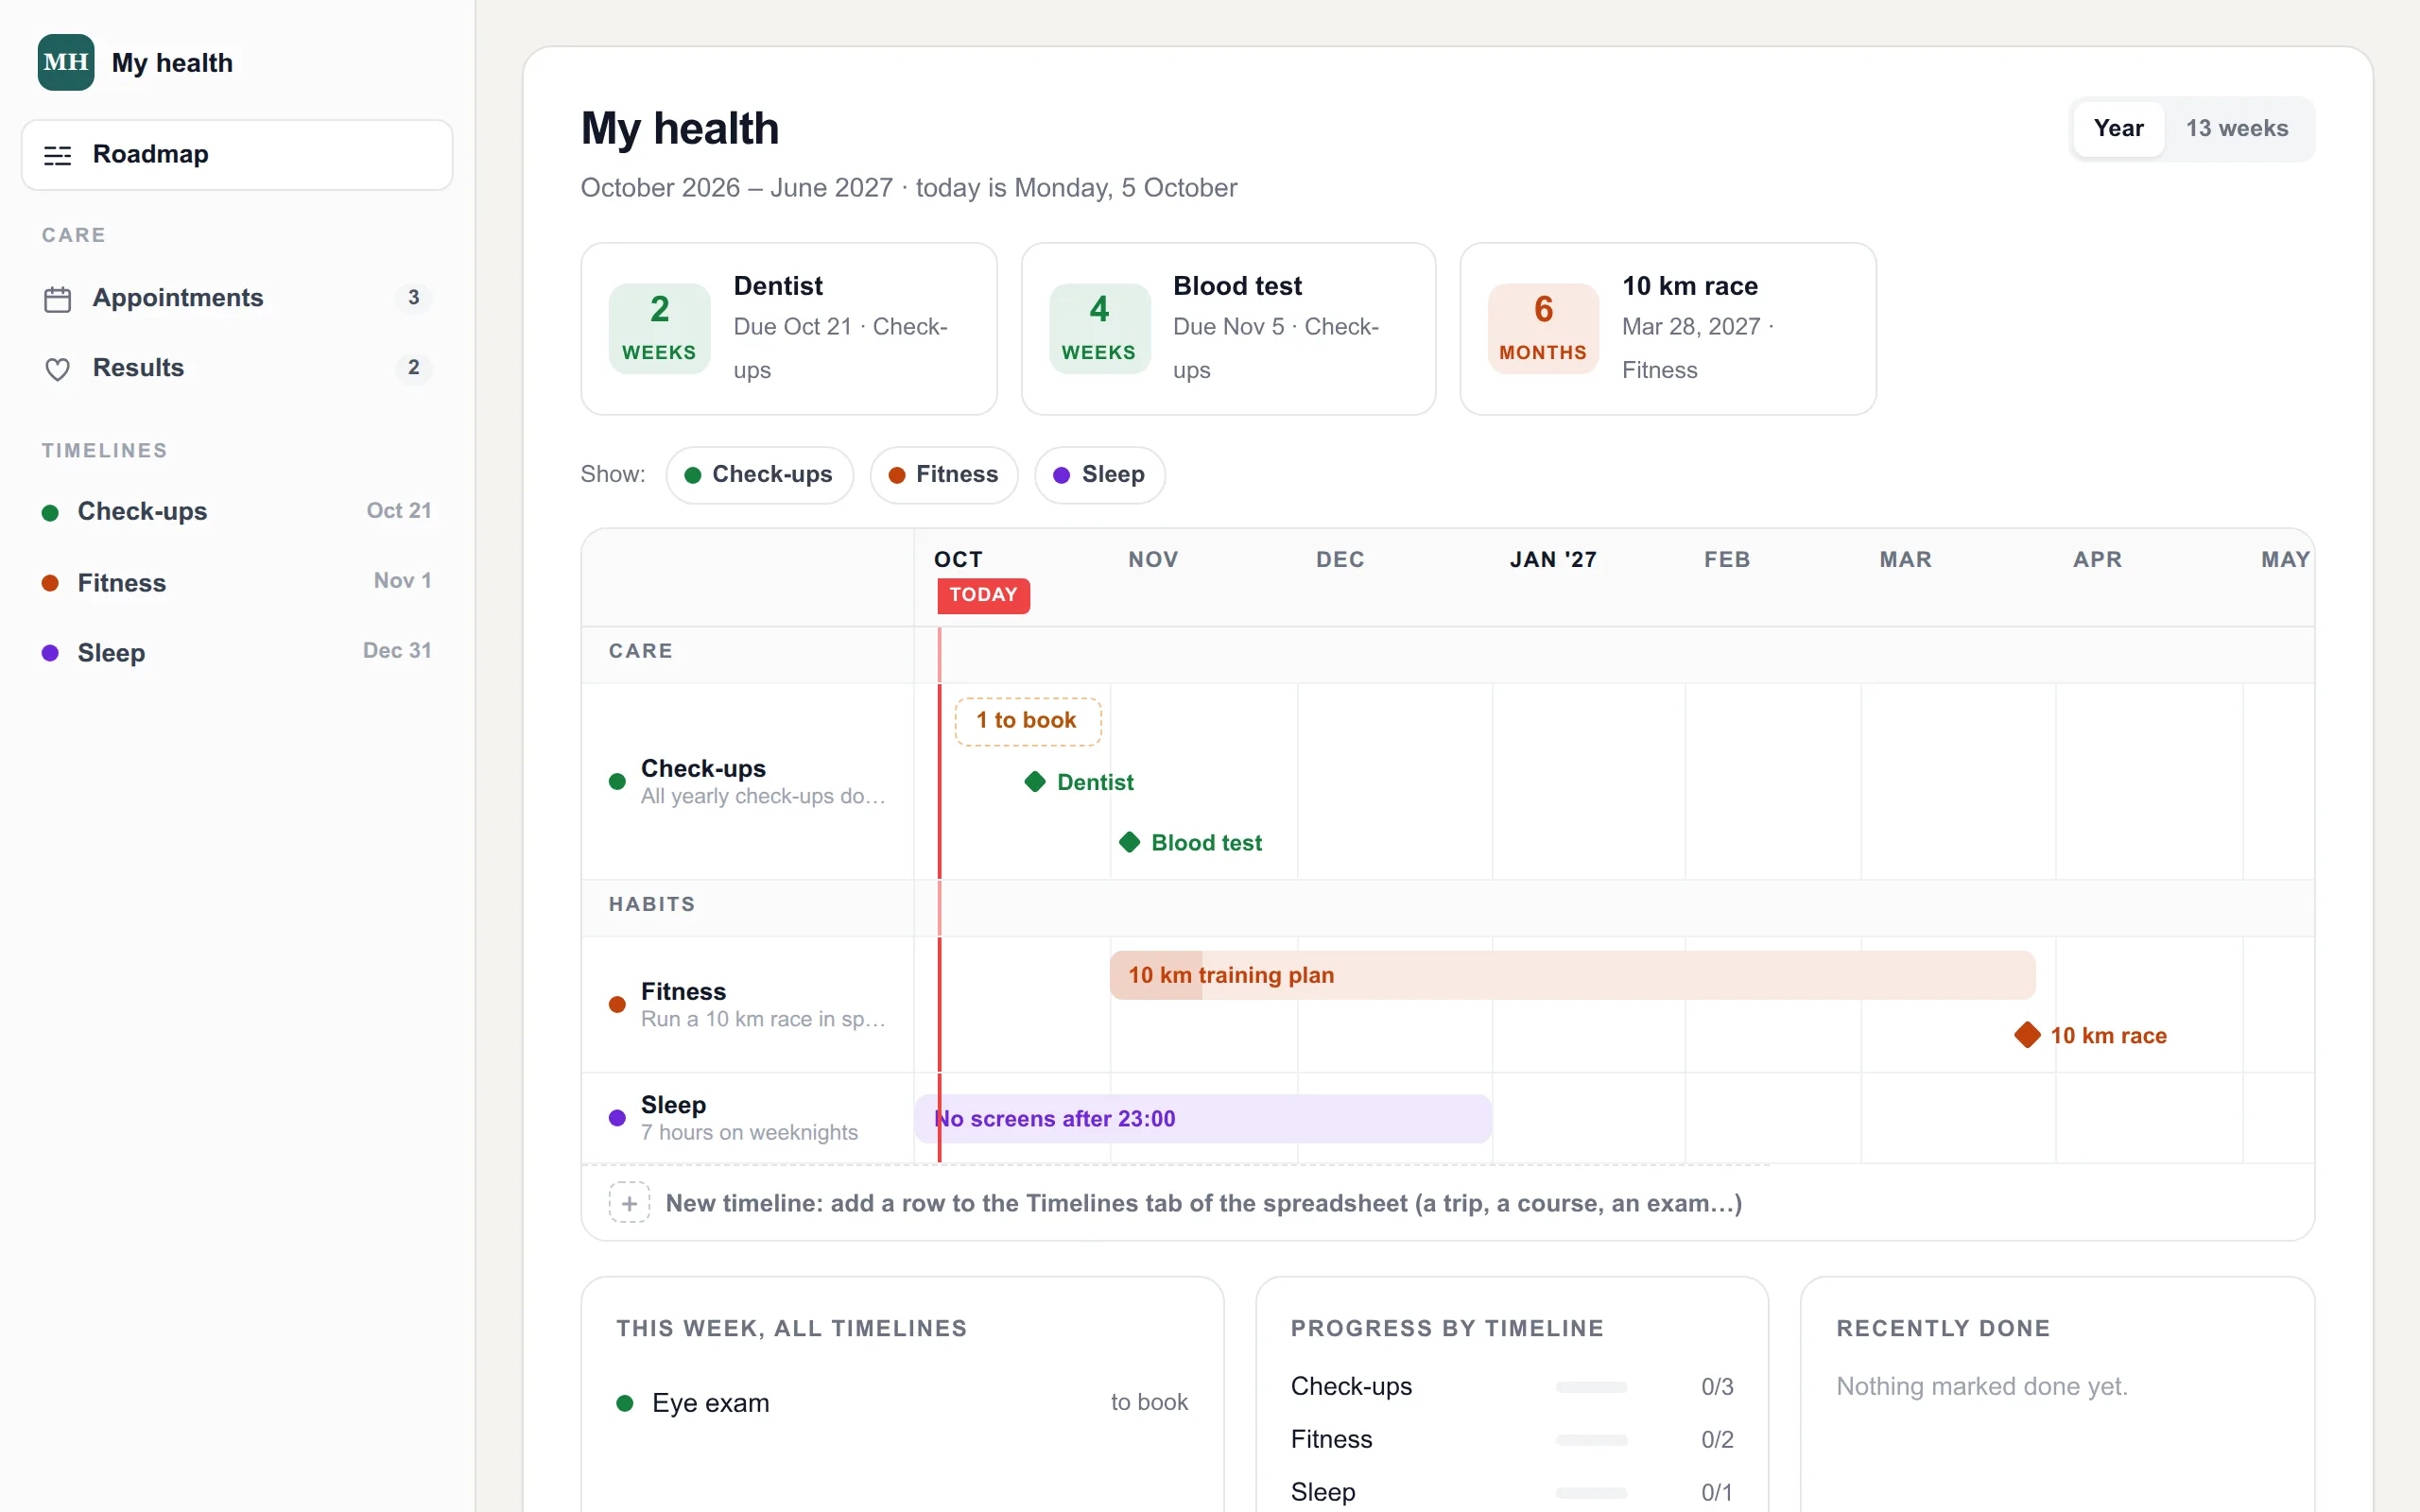Click the '1 to book' chip
This screenshot has height=1512, width=2420.
tap(1027, 721)
